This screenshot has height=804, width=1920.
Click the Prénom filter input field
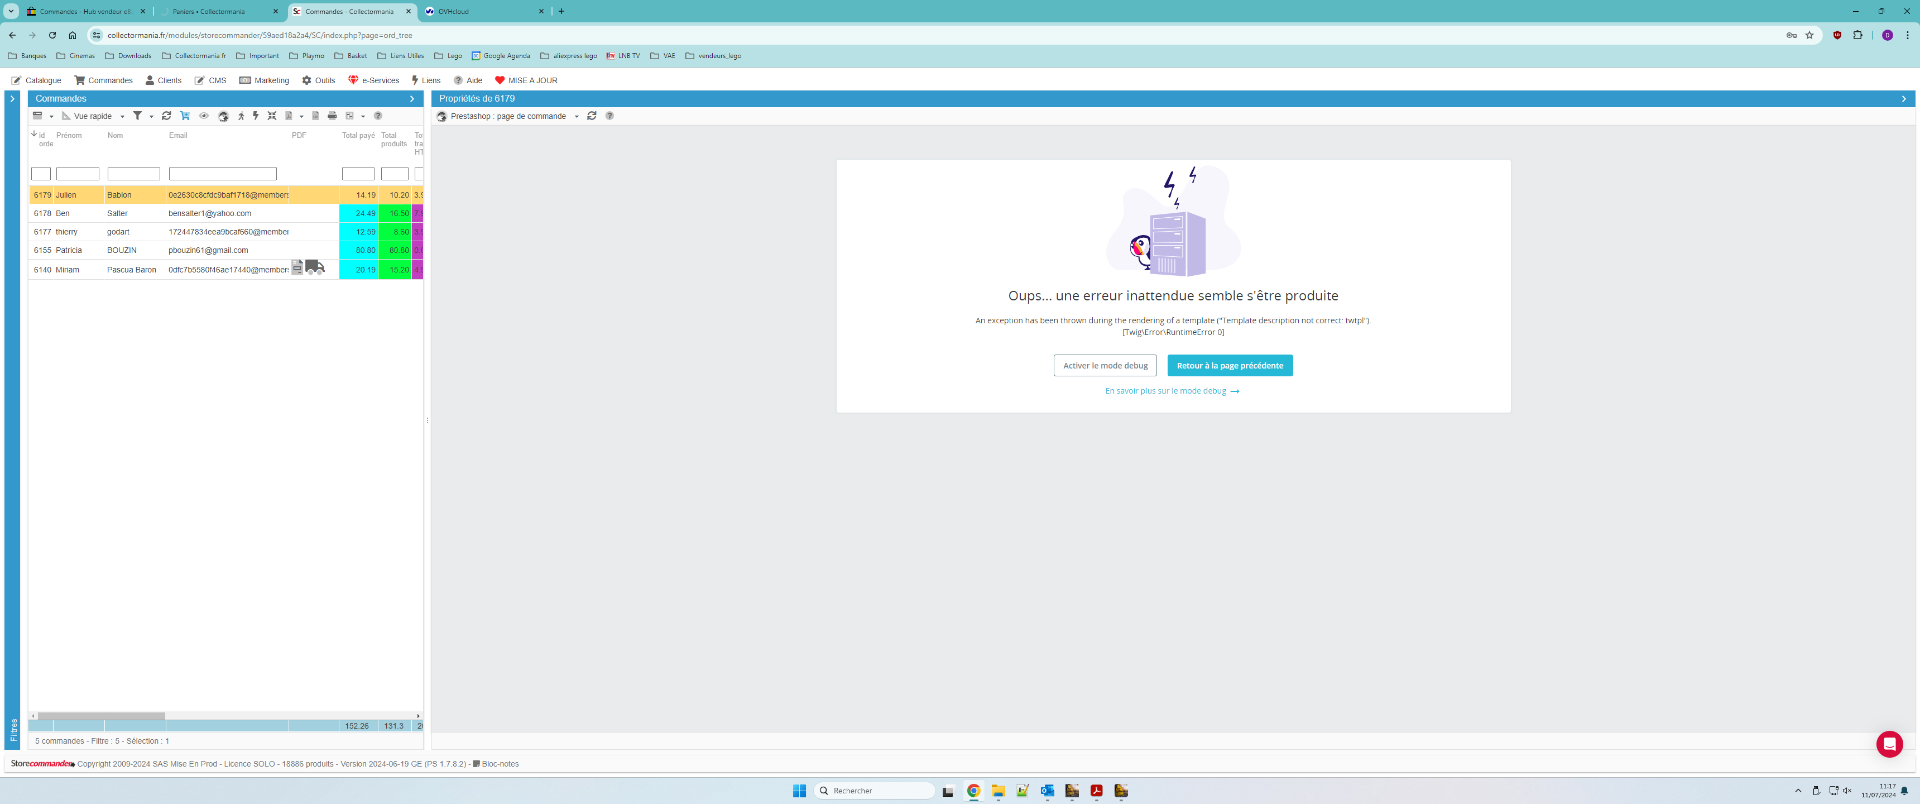78,174
